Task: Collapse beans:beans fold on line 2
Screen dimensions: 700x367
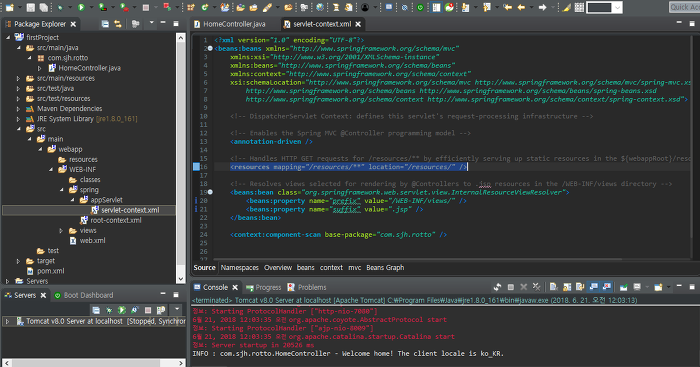Action: pos(210,48)
